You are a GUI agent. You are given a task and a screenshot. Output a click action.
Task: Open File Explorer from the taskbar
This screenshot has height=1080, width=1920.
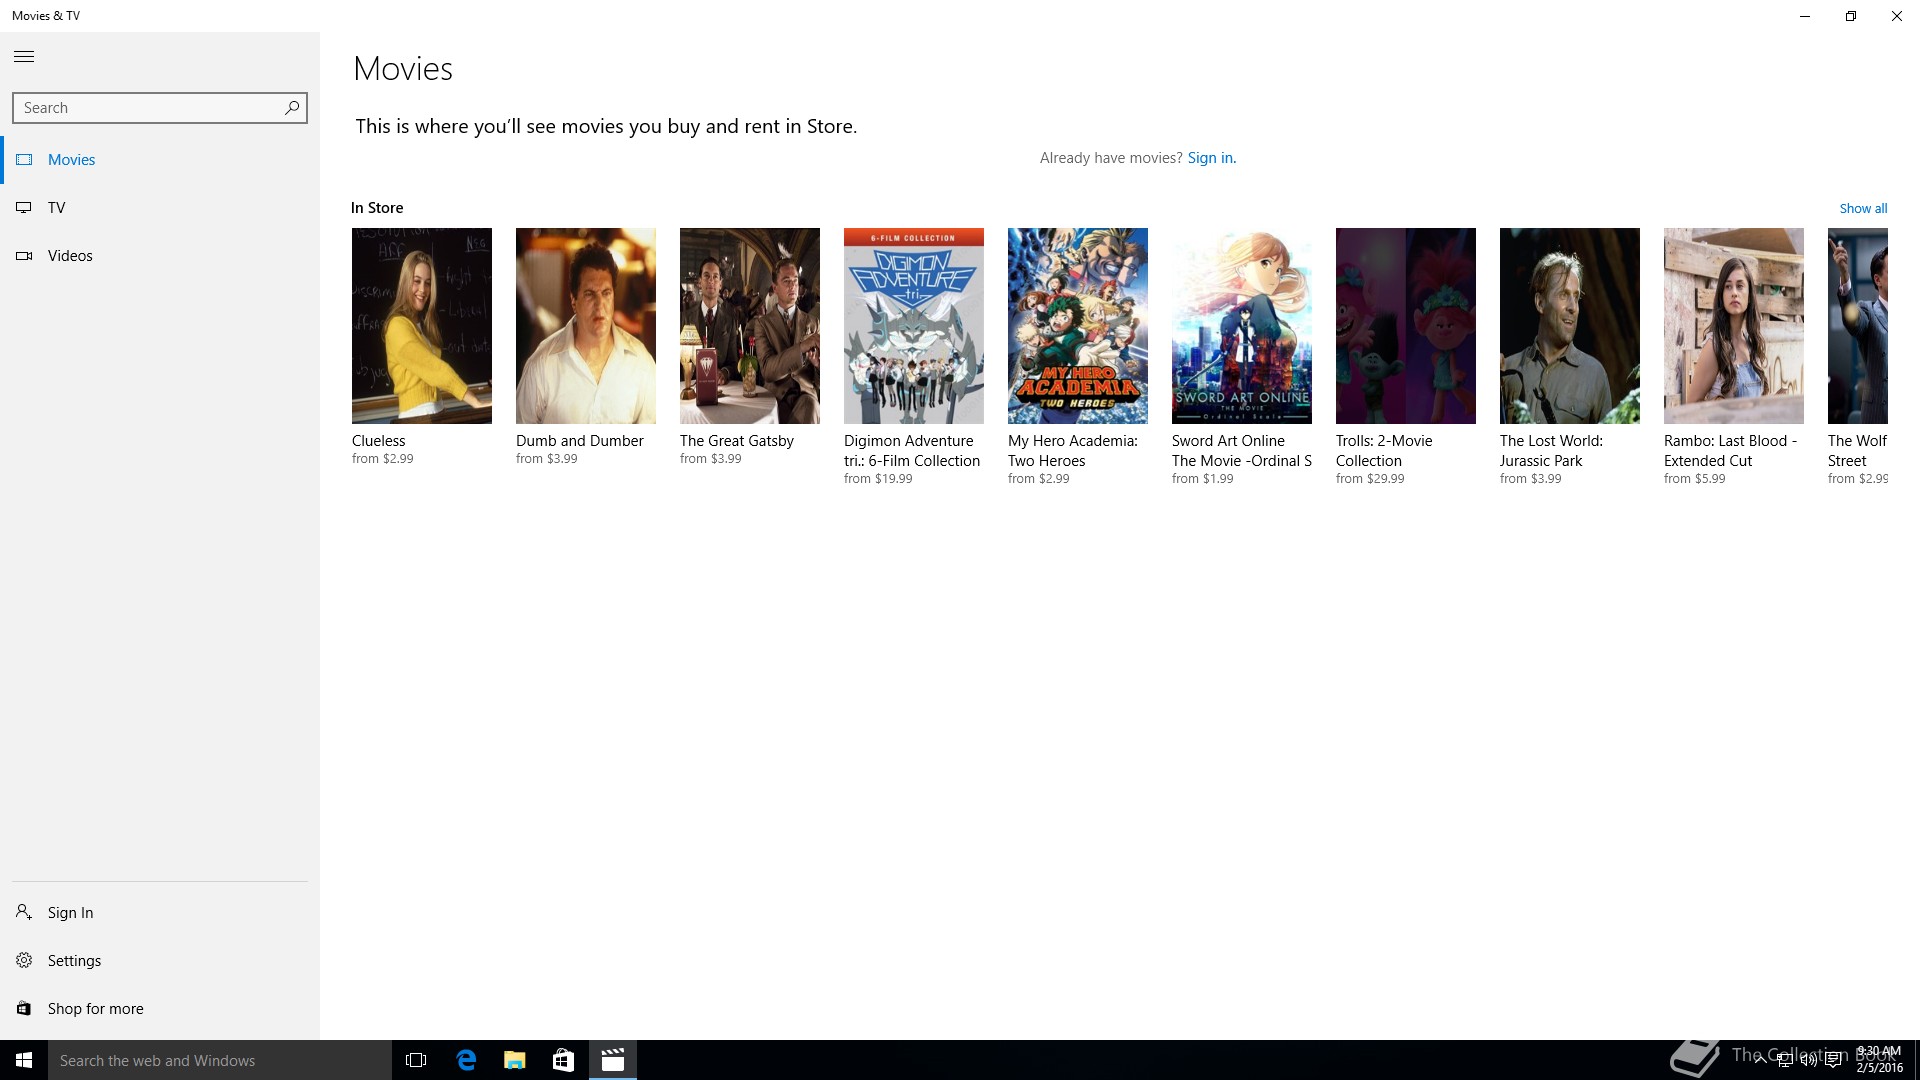point(515,1060)
